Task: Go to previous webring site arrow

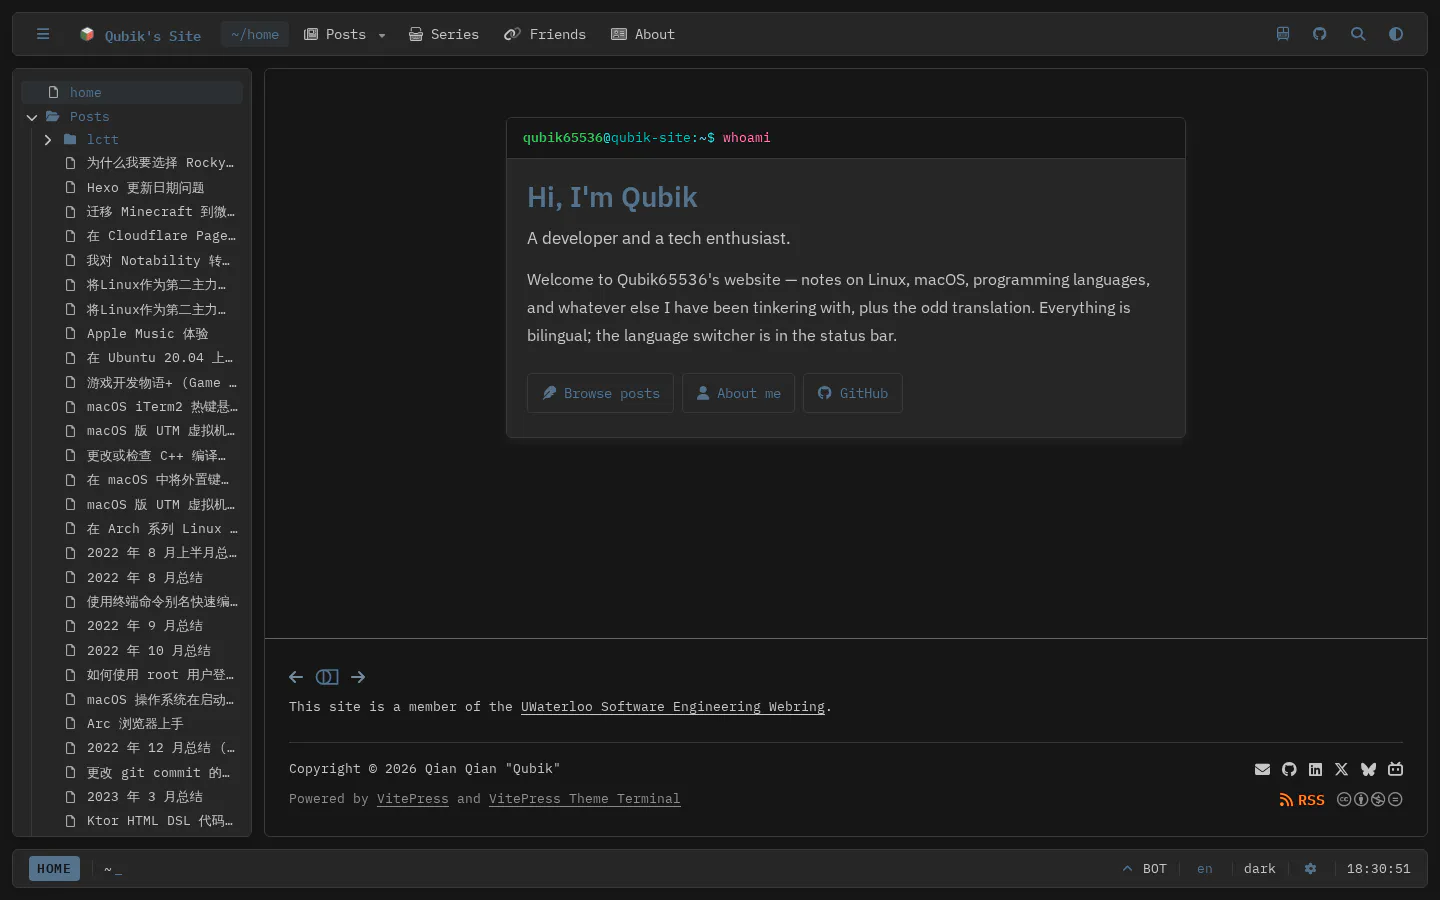Action: click(x=296, y=677)
